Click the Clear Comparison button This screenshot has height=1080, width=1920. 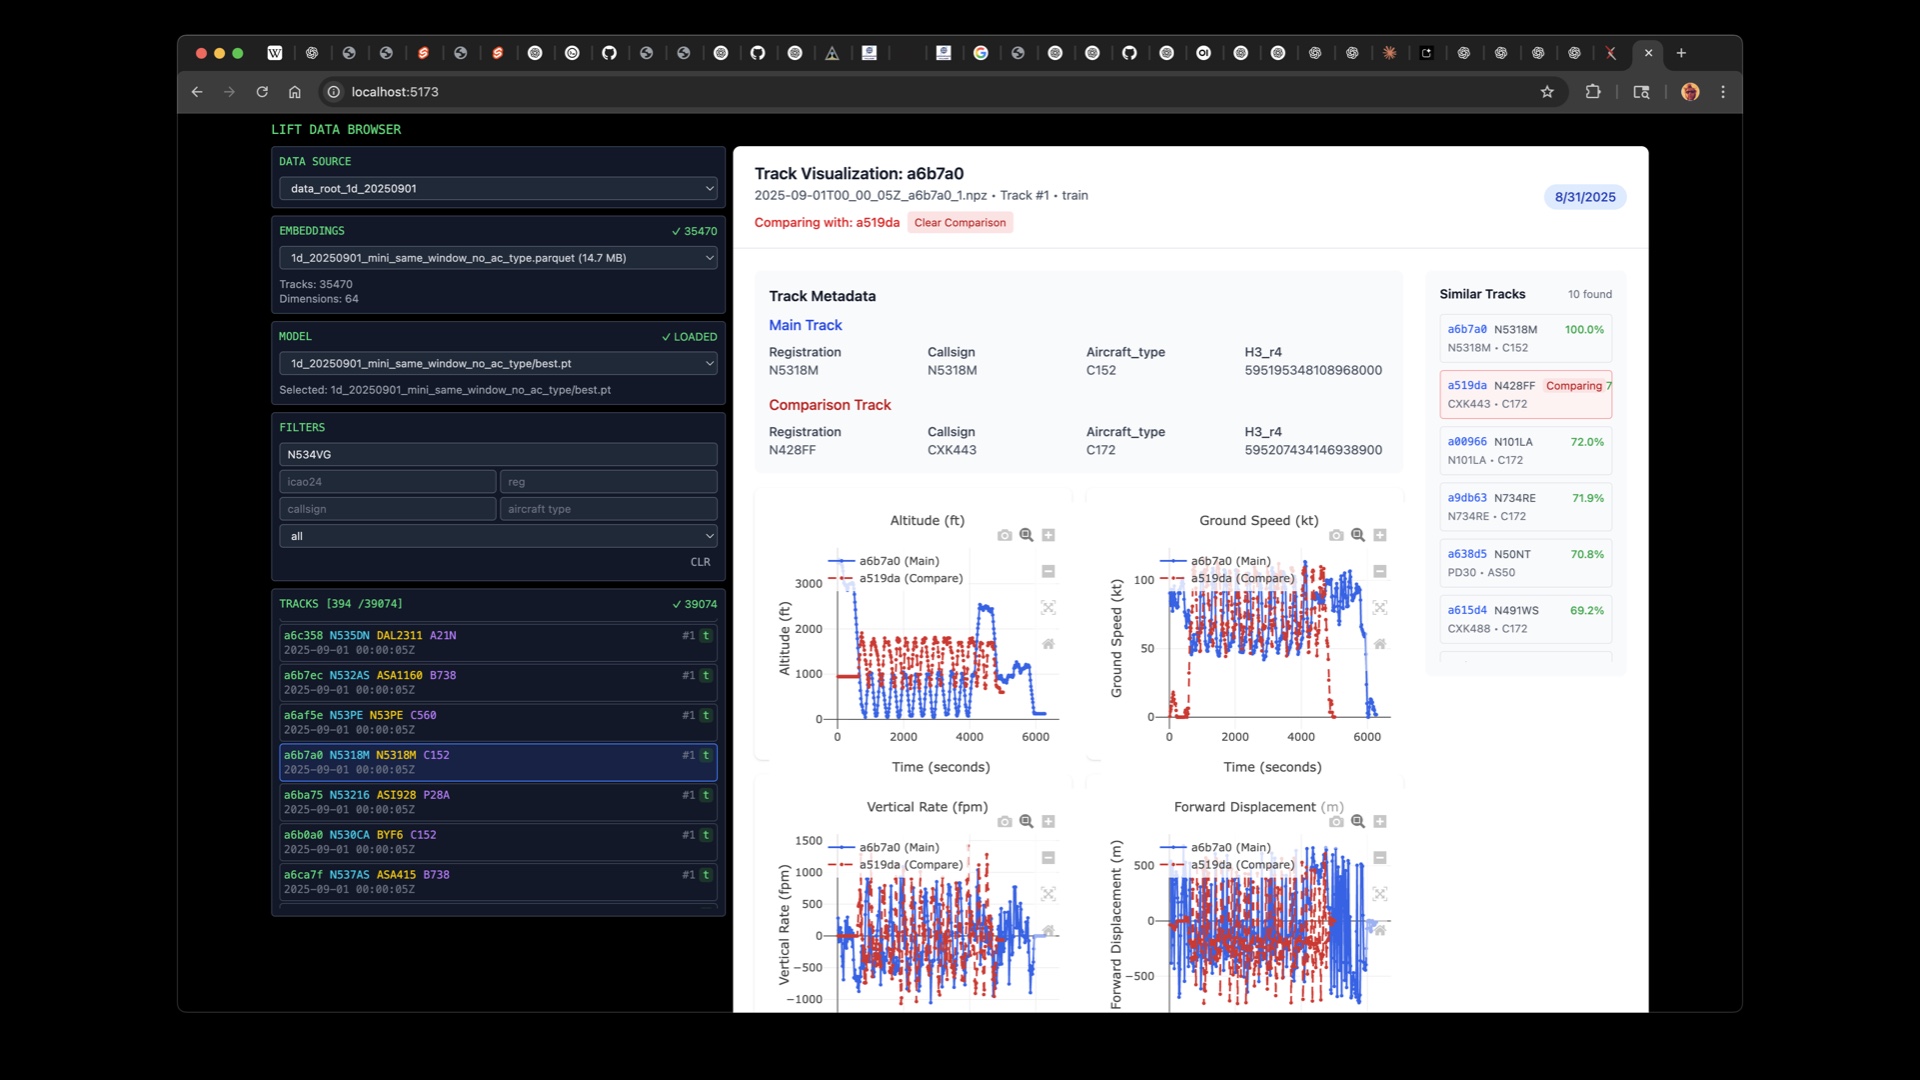(960, 223)
